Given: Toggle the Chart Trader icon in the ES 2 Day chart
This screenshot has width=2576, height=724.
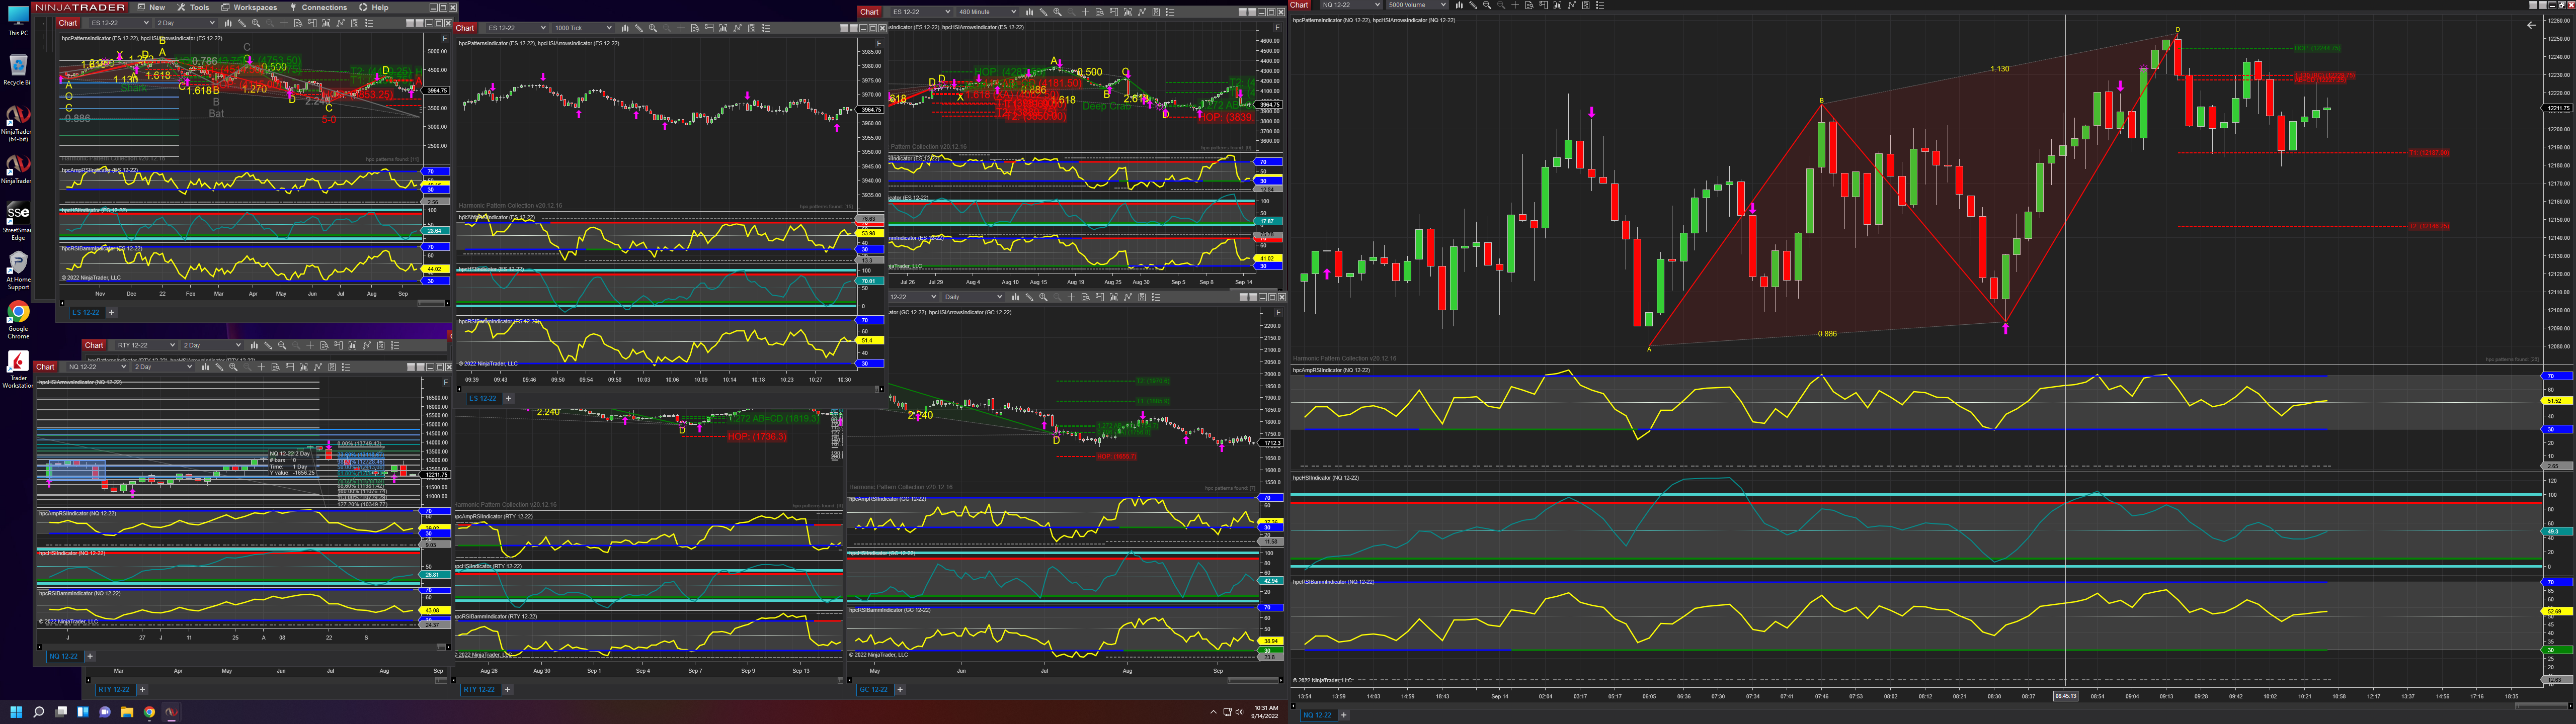Looking at the screenshot, I should click(x=312, y=23).
